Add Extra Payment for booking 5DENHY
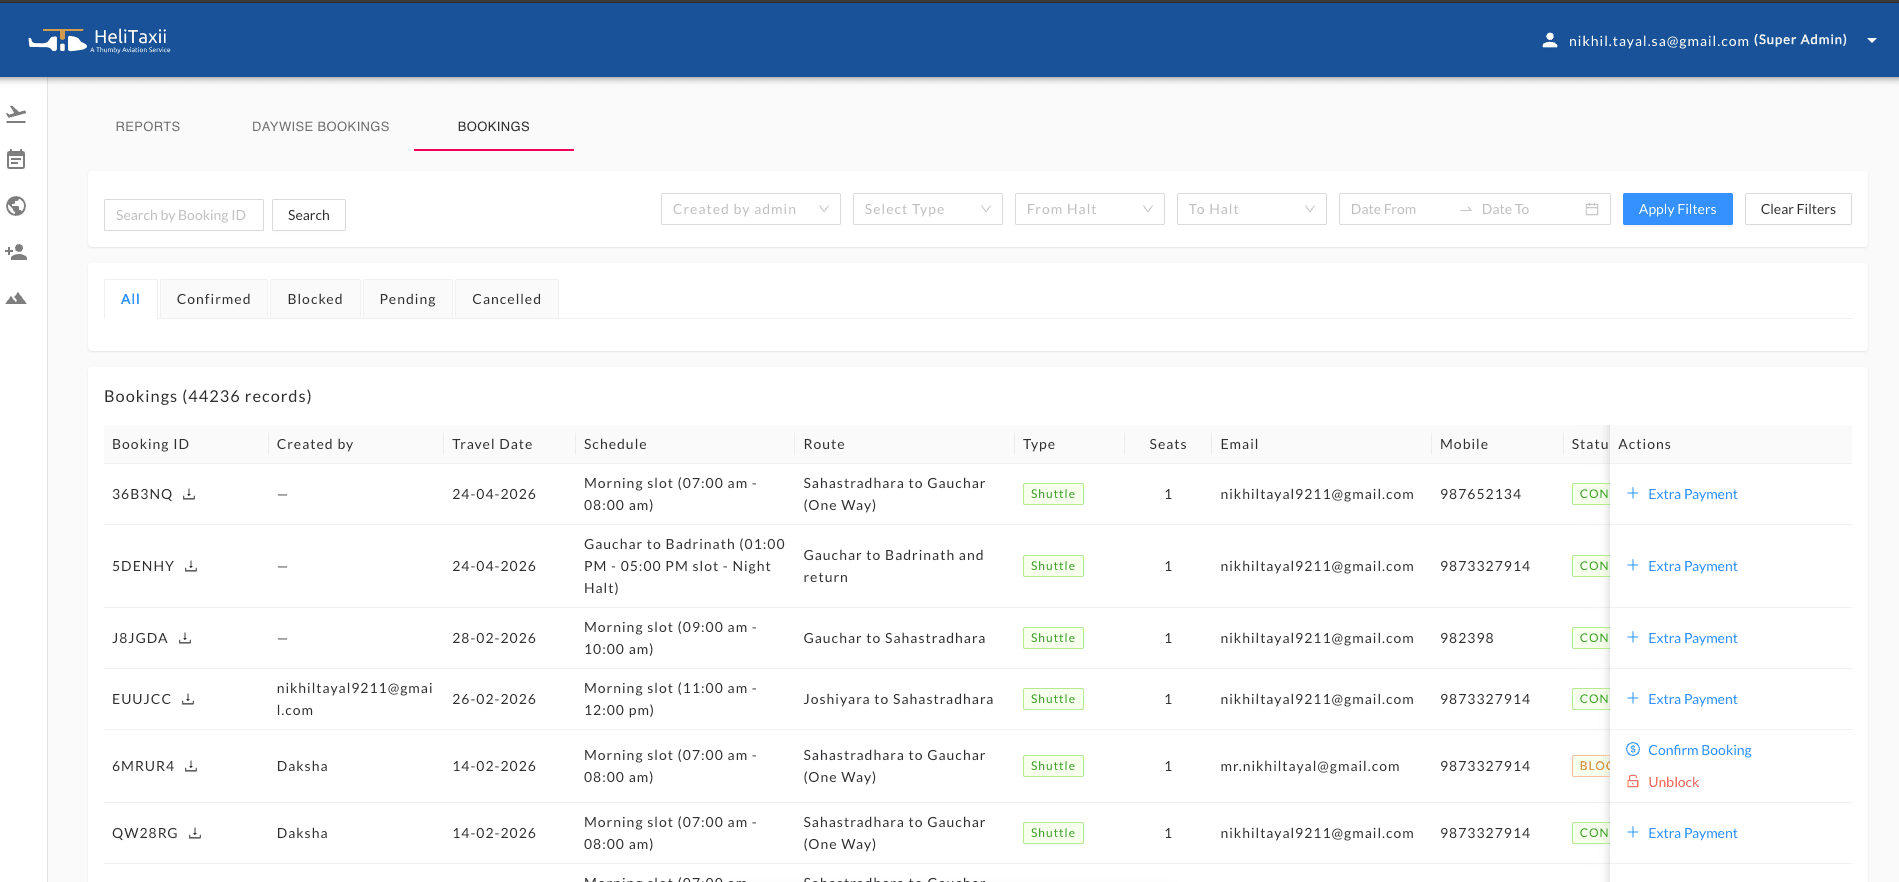Image resolution: width=1899 pixels, height=882 pixels. click(1683, 566)
